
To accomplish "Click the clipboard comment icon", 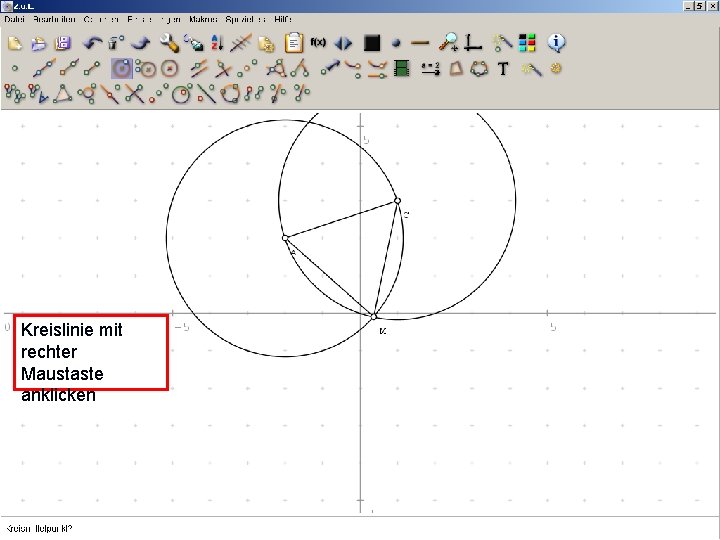I will (x=293, y=43).
